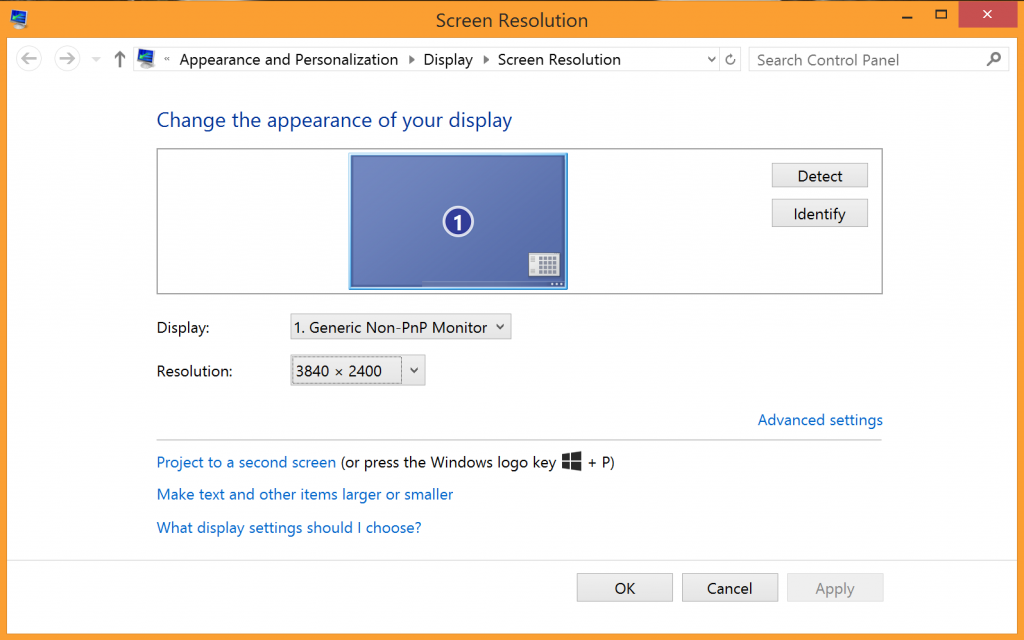This screenshot has height=640, width=1024.
Task: Open recent locations dropdown arrow
Action: [x=96, y=59]
